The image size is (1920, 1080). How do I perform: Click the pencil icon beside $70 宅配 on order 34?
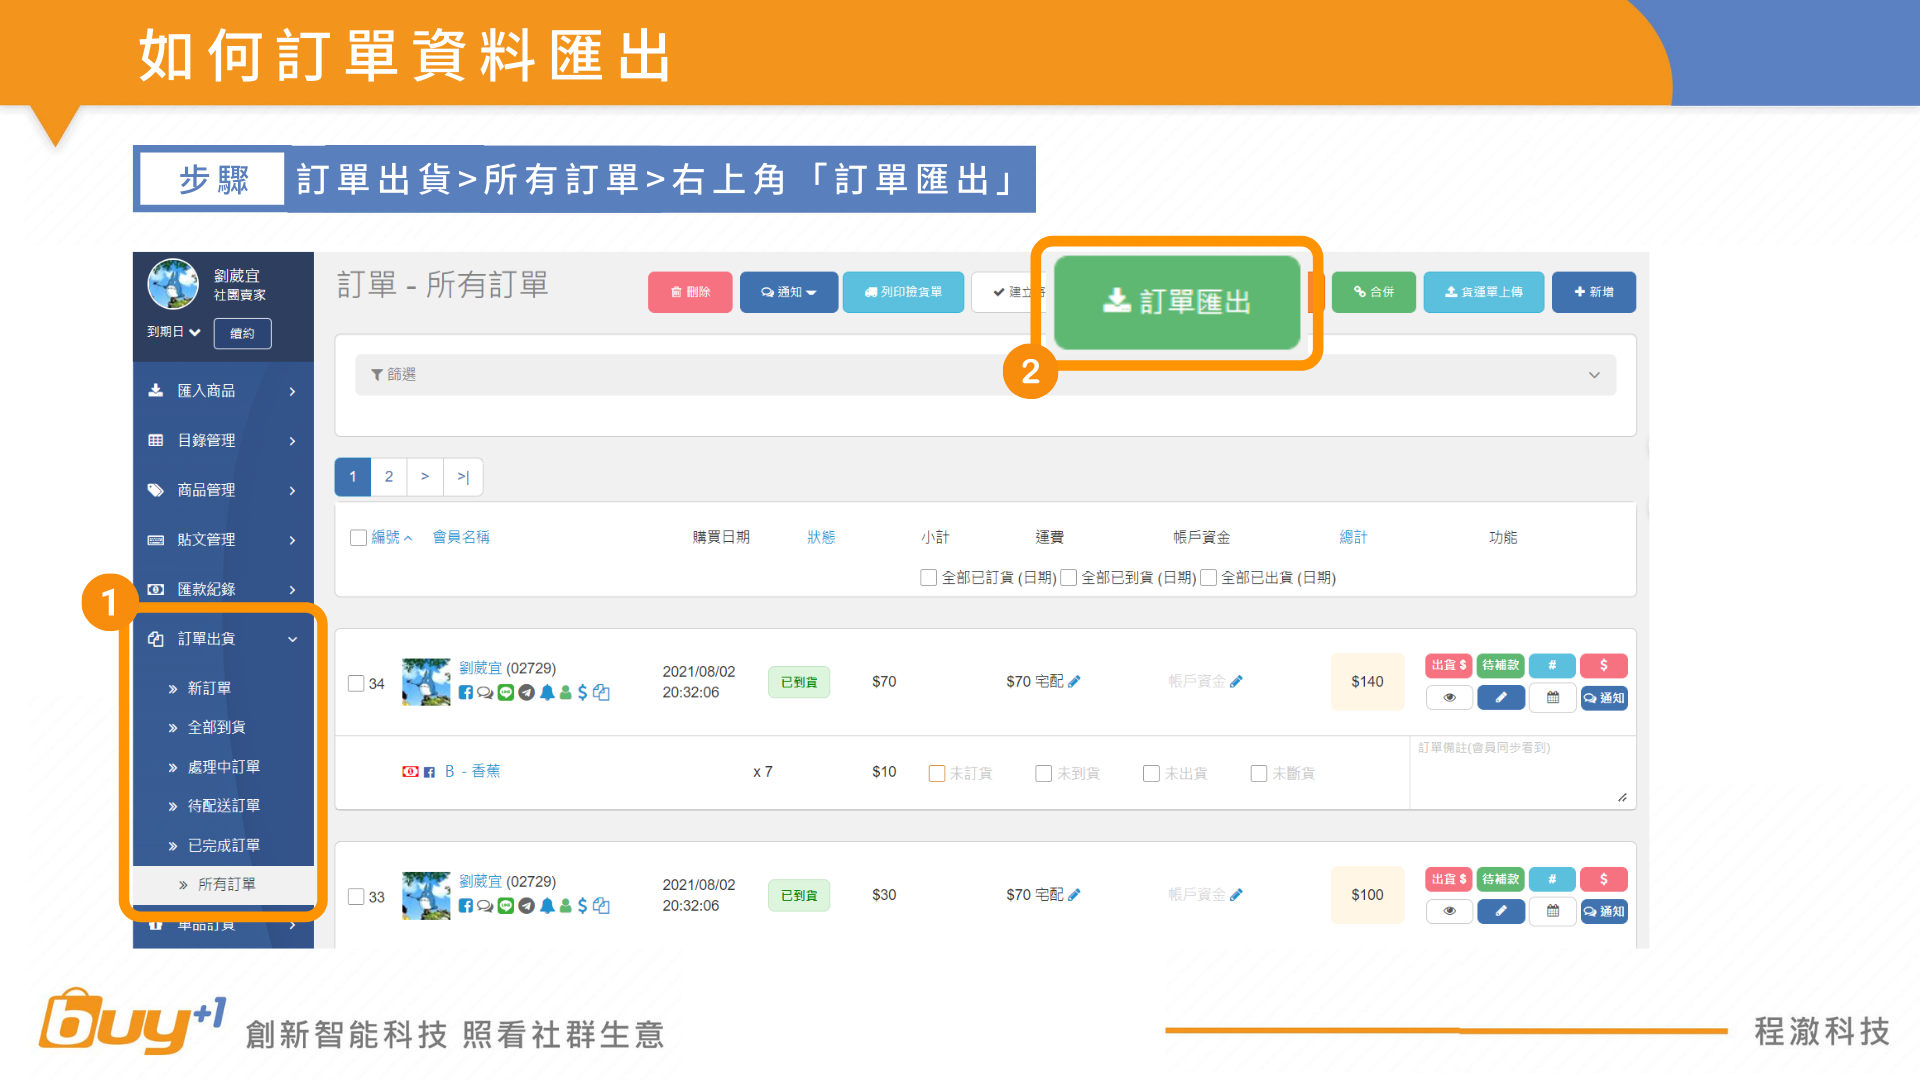[1075, 681]
